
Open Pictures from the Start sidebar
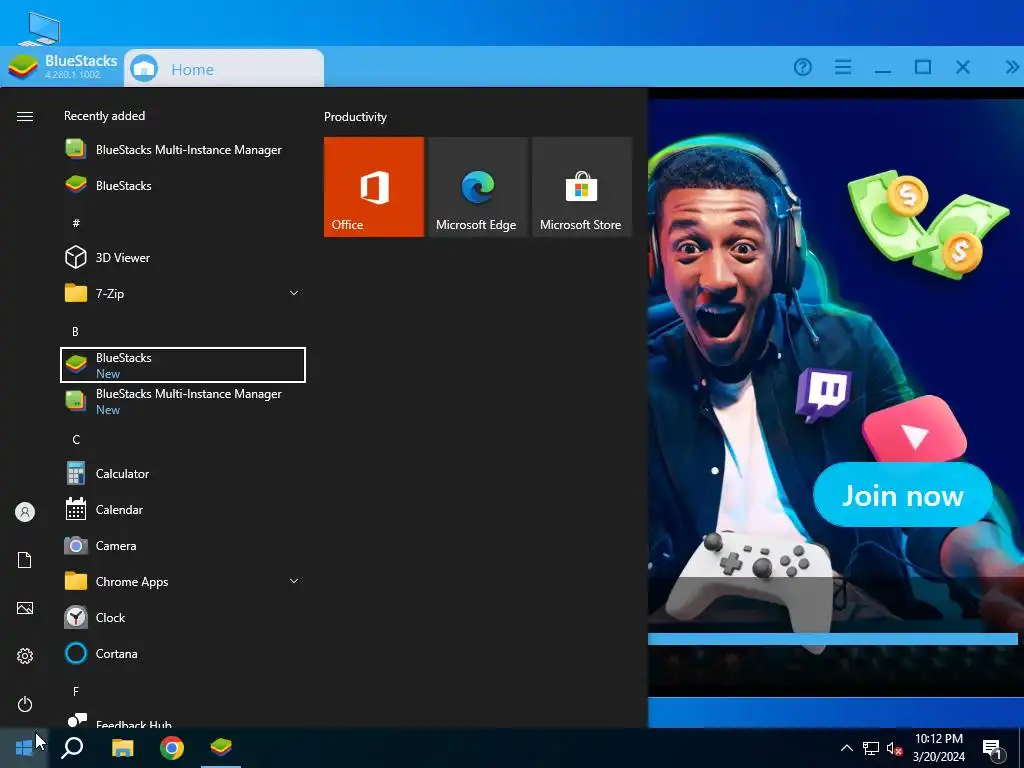point(25,608)
